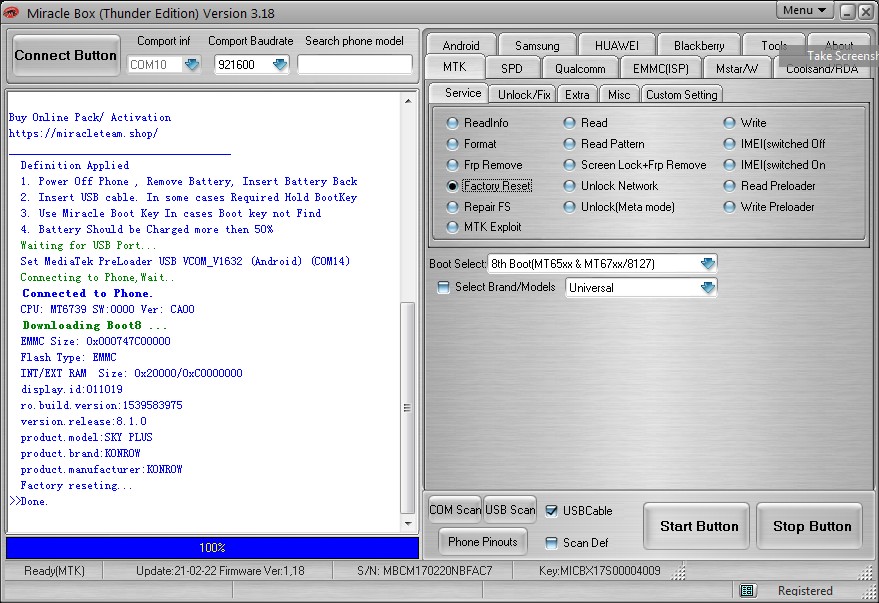
Task: Select the ReadInfo radio option
Action: [x=453, y=123]
